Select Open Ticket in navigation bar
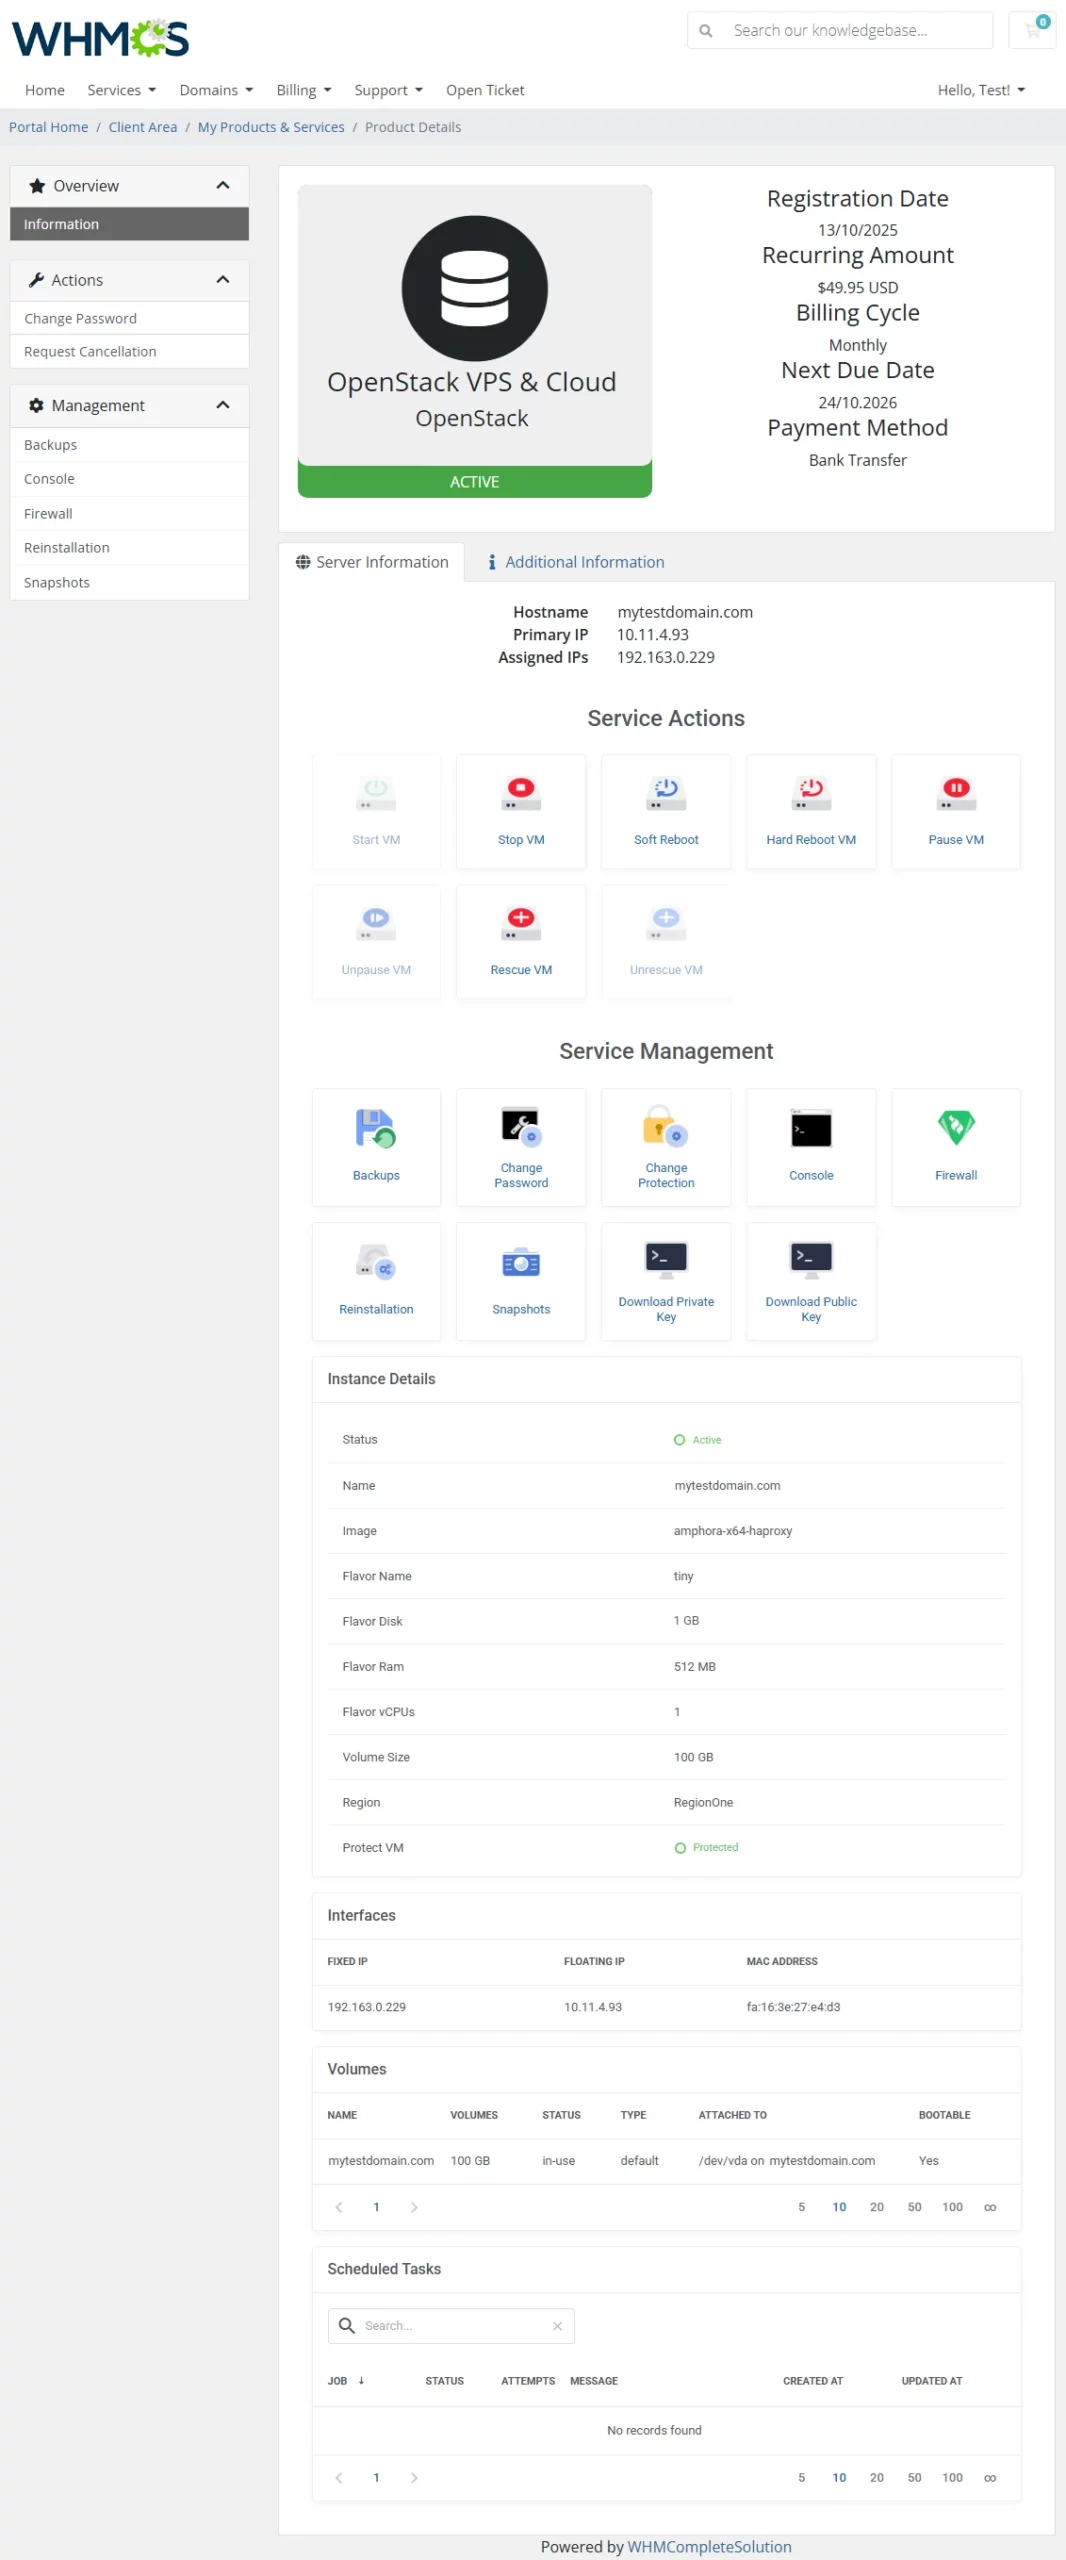The height and width of the screenshot is (2560, 1066). (x=484, y=90)
